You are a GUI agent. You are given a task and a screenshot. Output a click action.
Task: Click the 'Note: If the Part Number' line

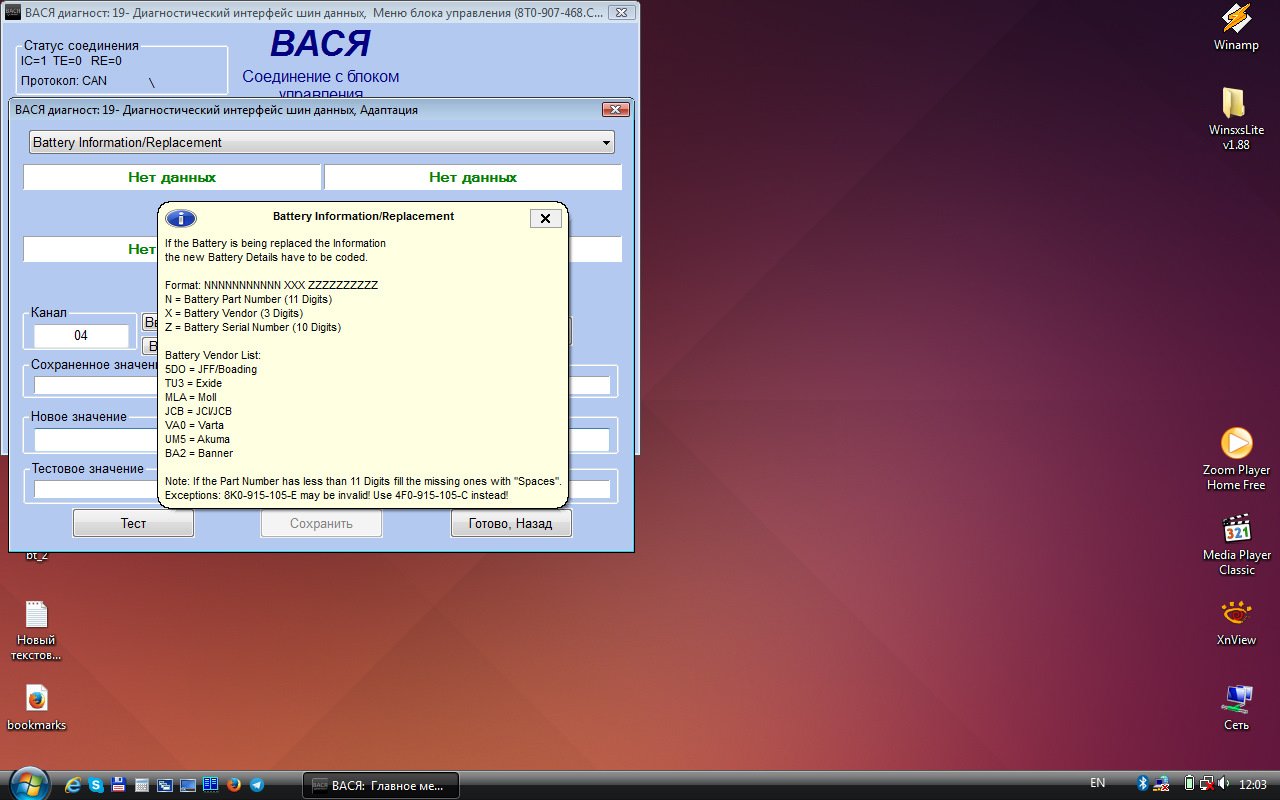[364, 481]
